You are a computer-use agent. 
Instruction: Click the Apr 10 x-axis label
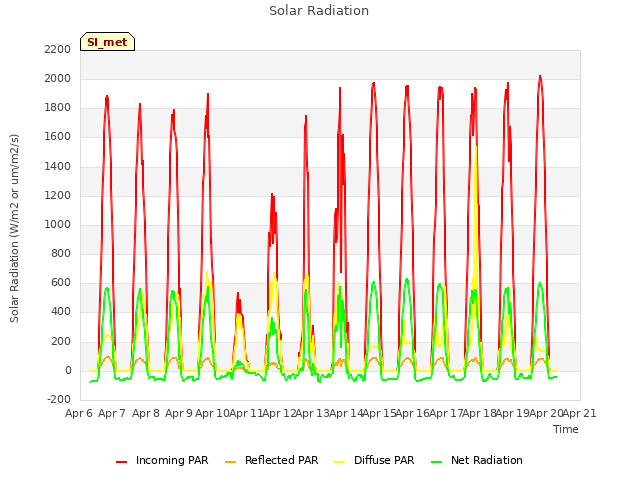tap(212, 413)
